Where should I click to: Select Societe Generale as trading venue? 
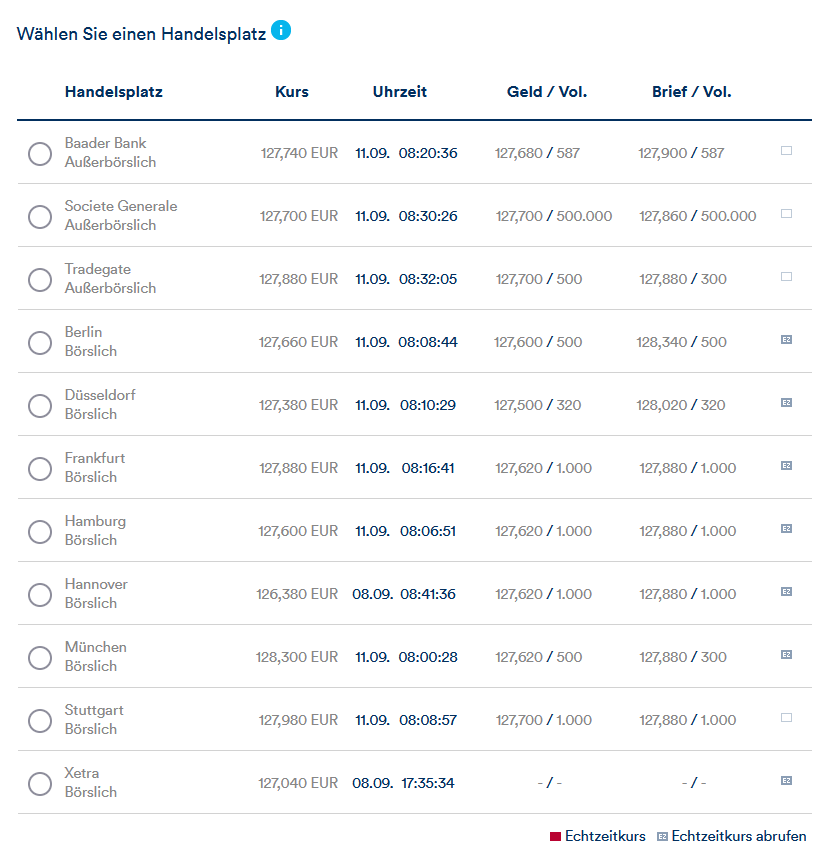tap(40, 217)
